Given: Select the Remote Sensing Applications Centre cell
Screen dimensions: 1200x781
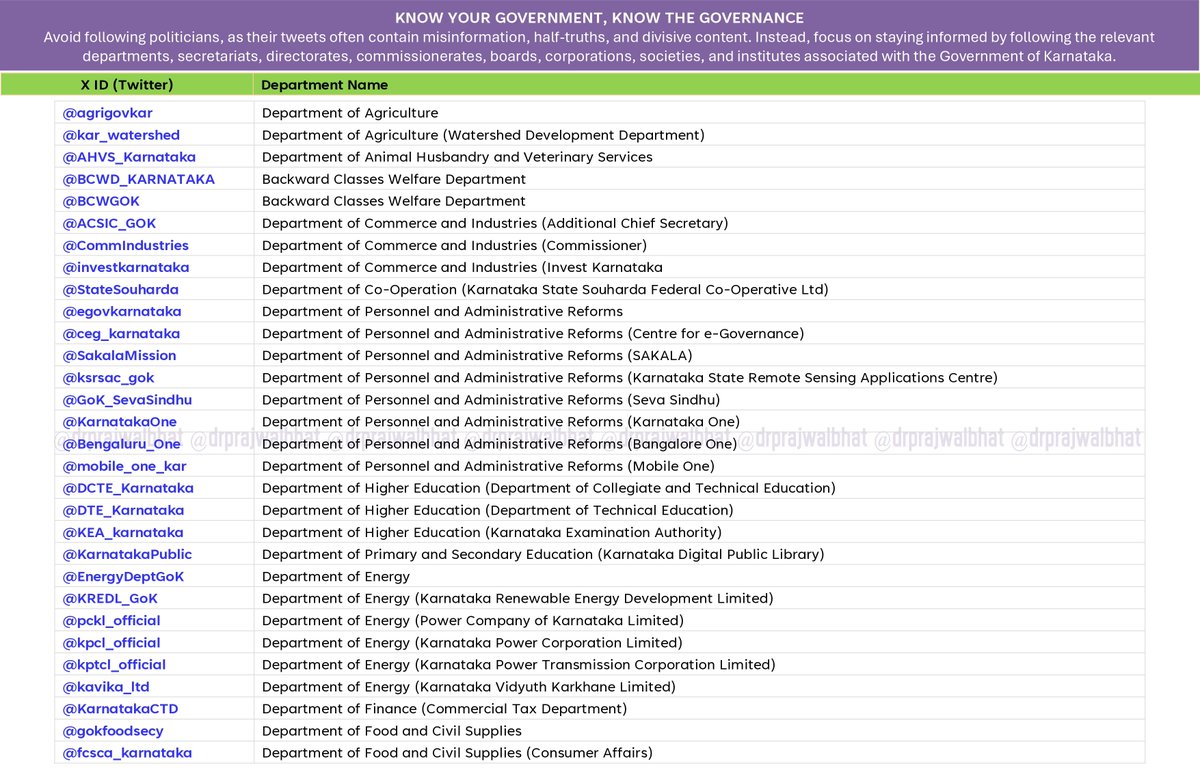Looking at the screenshot, I should click(x=699, y=377).
